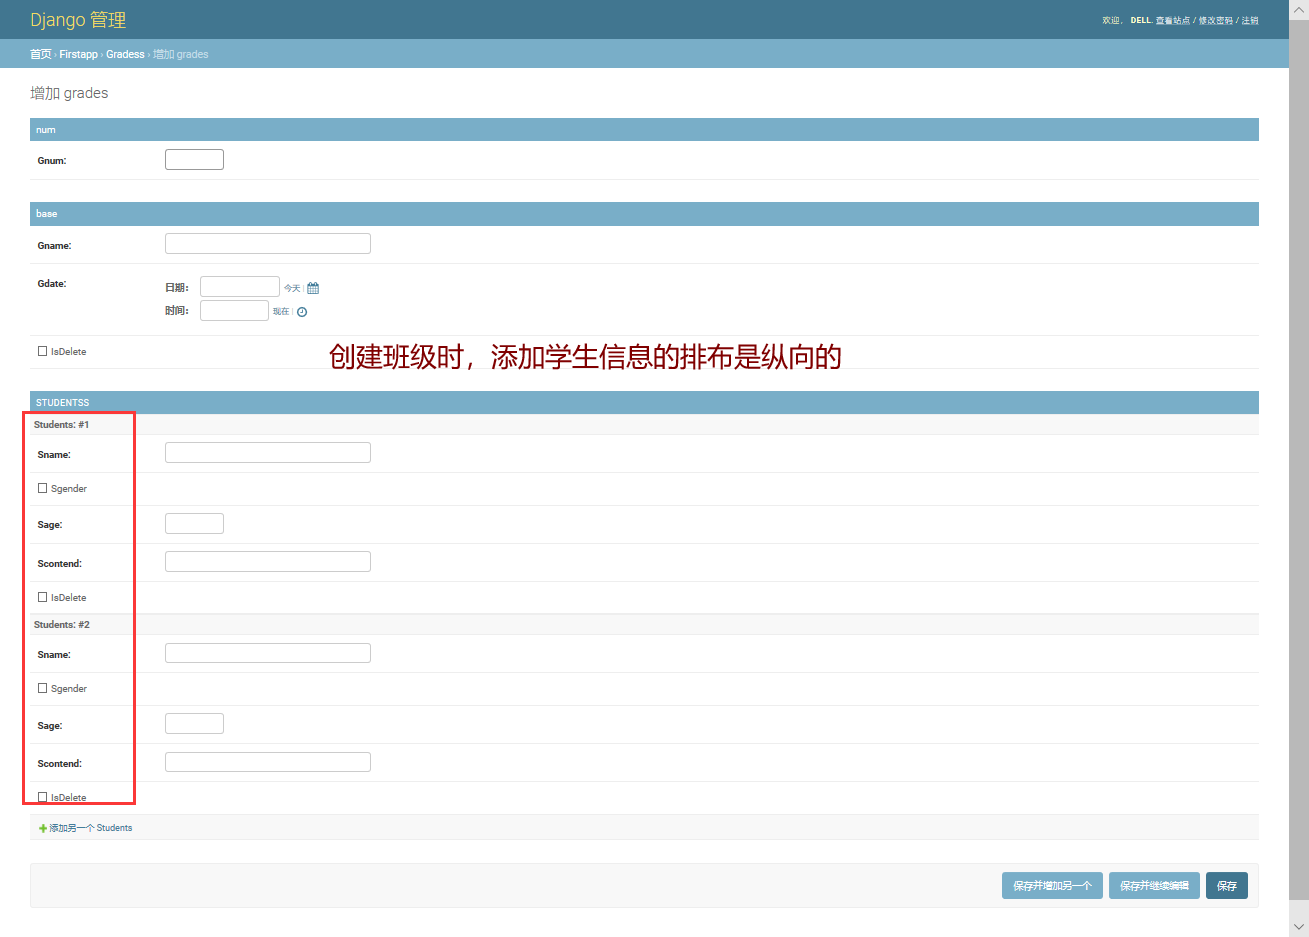Viewport: 1309px width, 937px height.
Task: Focus Sage field of Students #1
Action: [194, 524]
